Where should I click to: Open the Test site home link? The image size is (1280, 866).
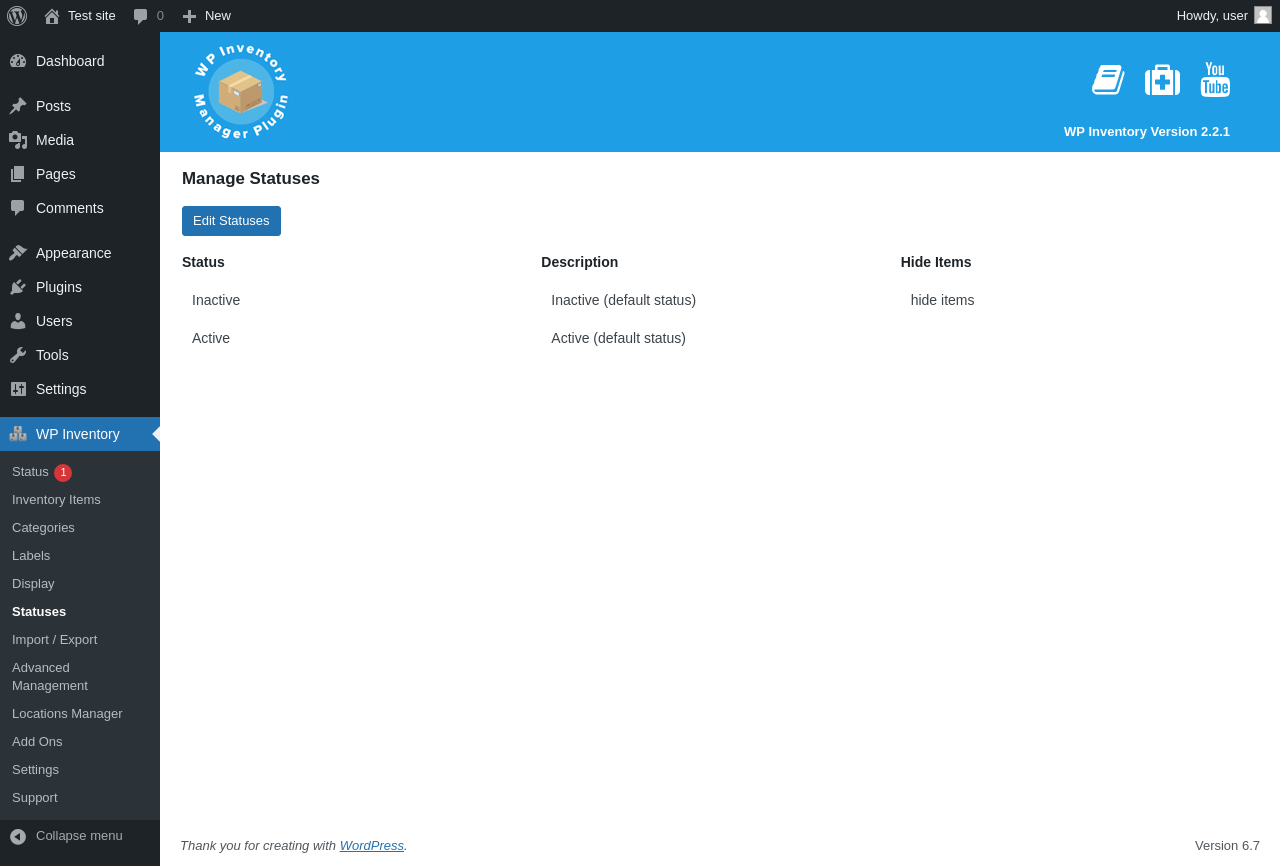80,16
